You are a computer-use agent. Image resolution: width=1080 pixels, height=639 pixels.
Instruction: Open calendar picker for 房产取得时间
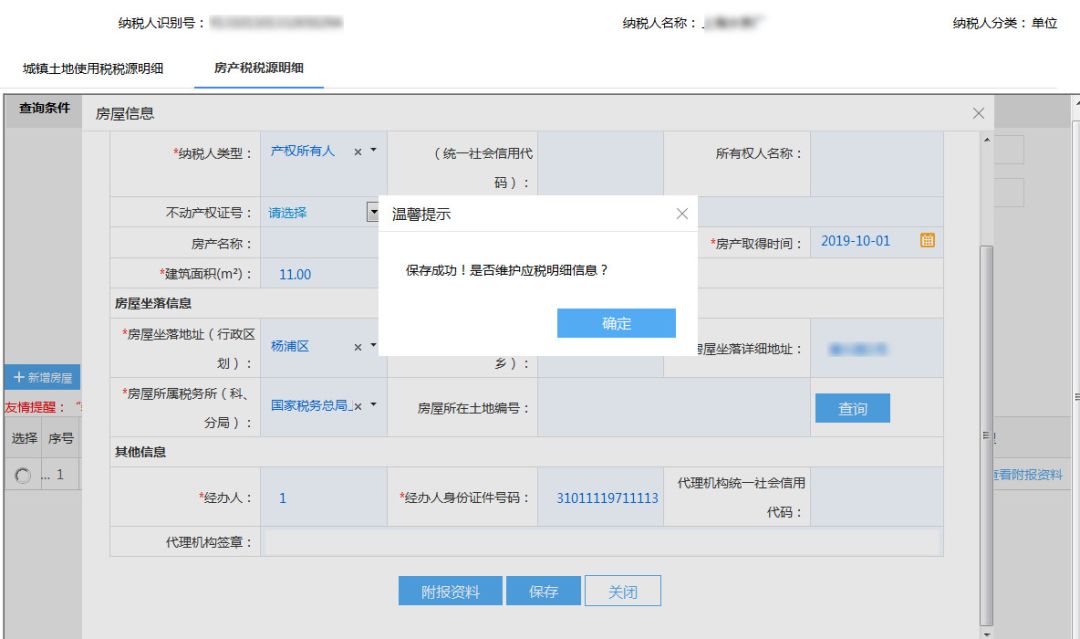click(927, 241)
